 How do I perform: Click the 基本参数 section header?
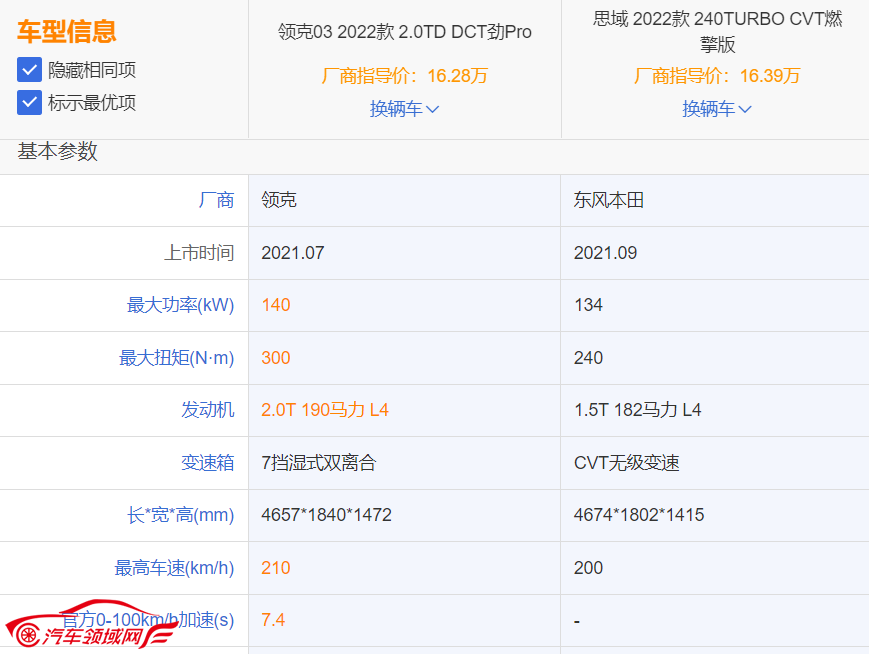(58, 151)
